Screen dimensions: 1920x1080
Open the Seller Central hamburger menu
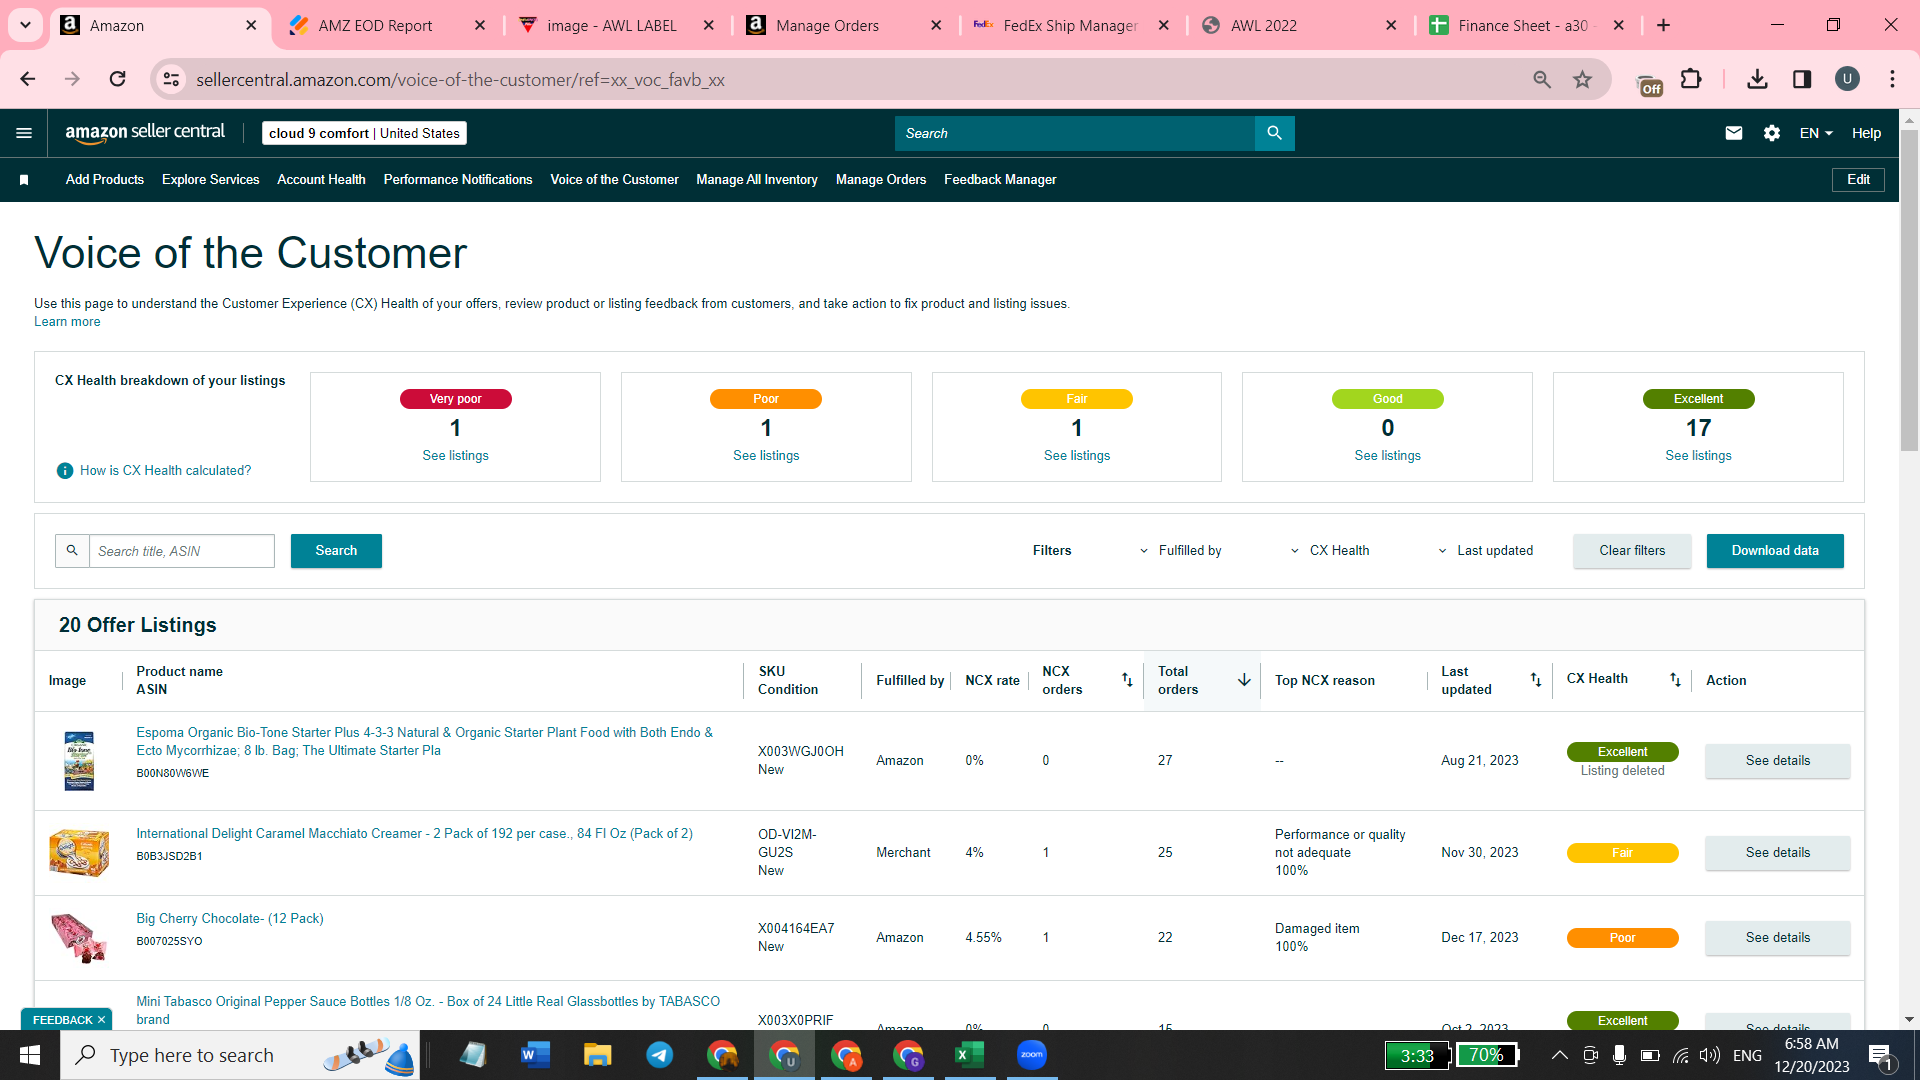pyautogui.click(x=24, y=133)
